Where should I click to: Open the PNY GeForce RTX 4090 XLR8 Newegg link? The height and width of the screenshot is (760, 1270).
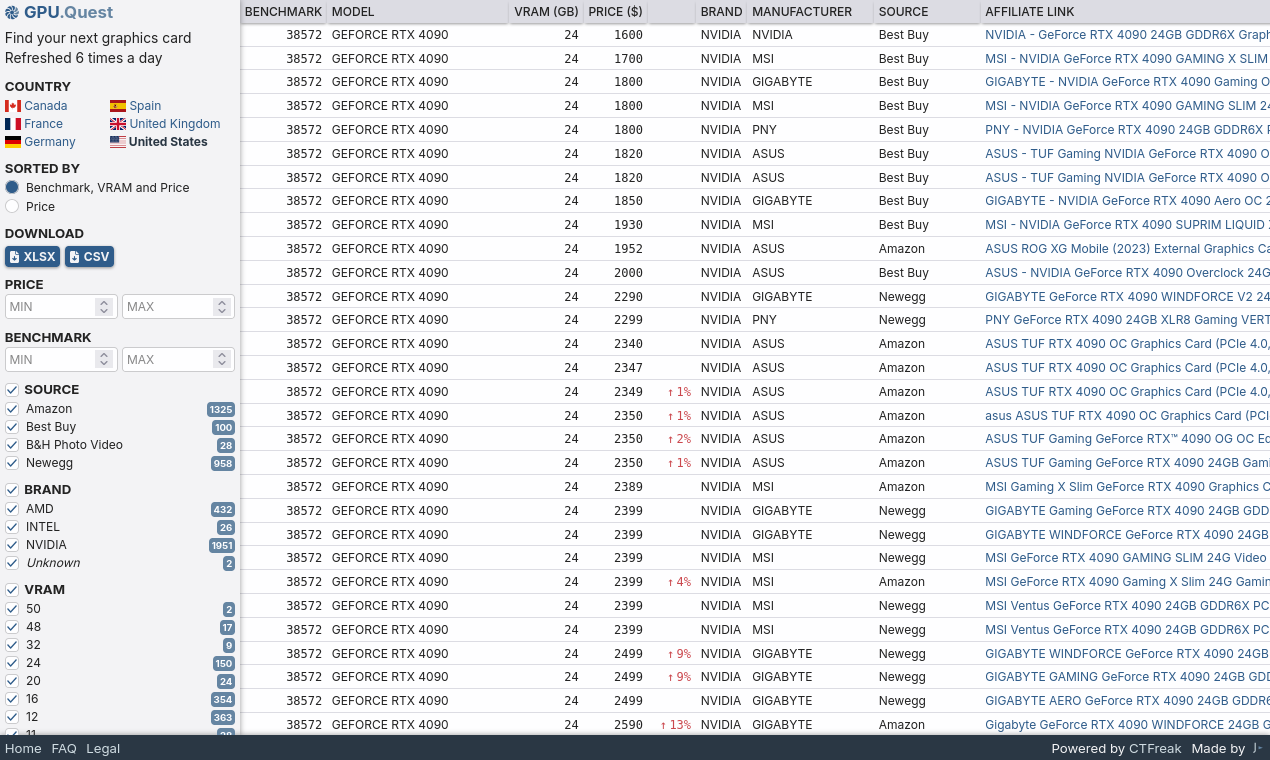(1127, 320)
